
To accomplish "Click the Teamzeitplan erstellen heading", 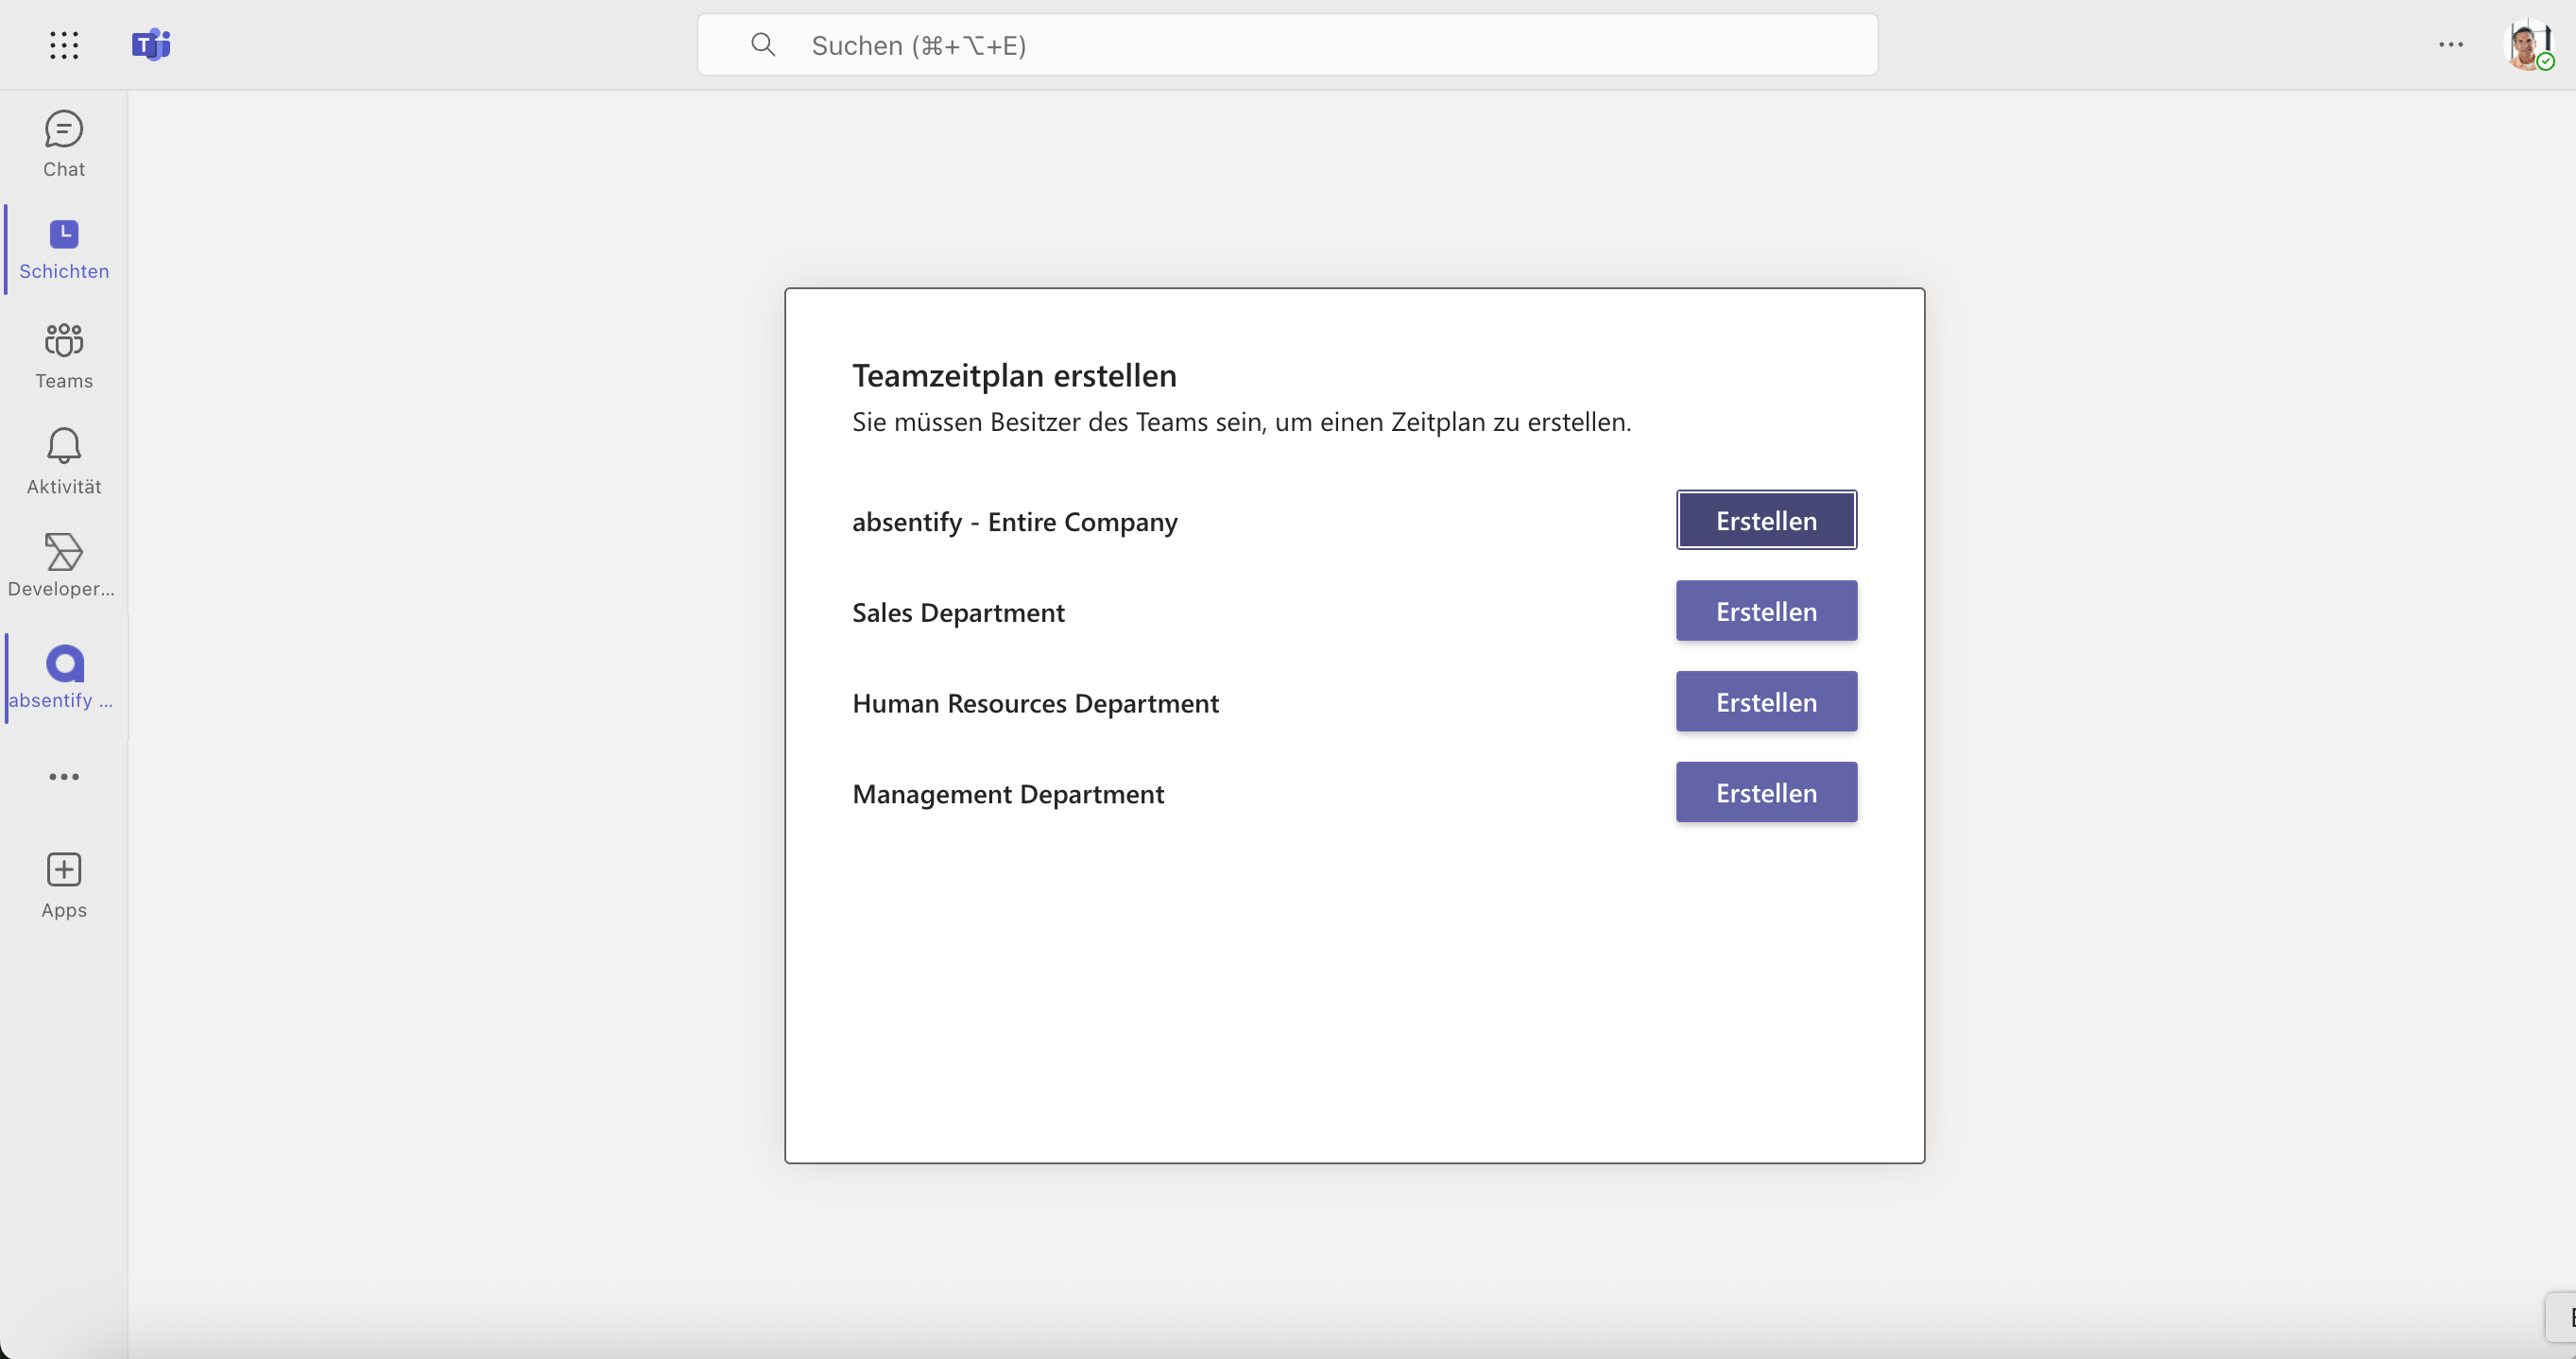I will coord(1014,375).
